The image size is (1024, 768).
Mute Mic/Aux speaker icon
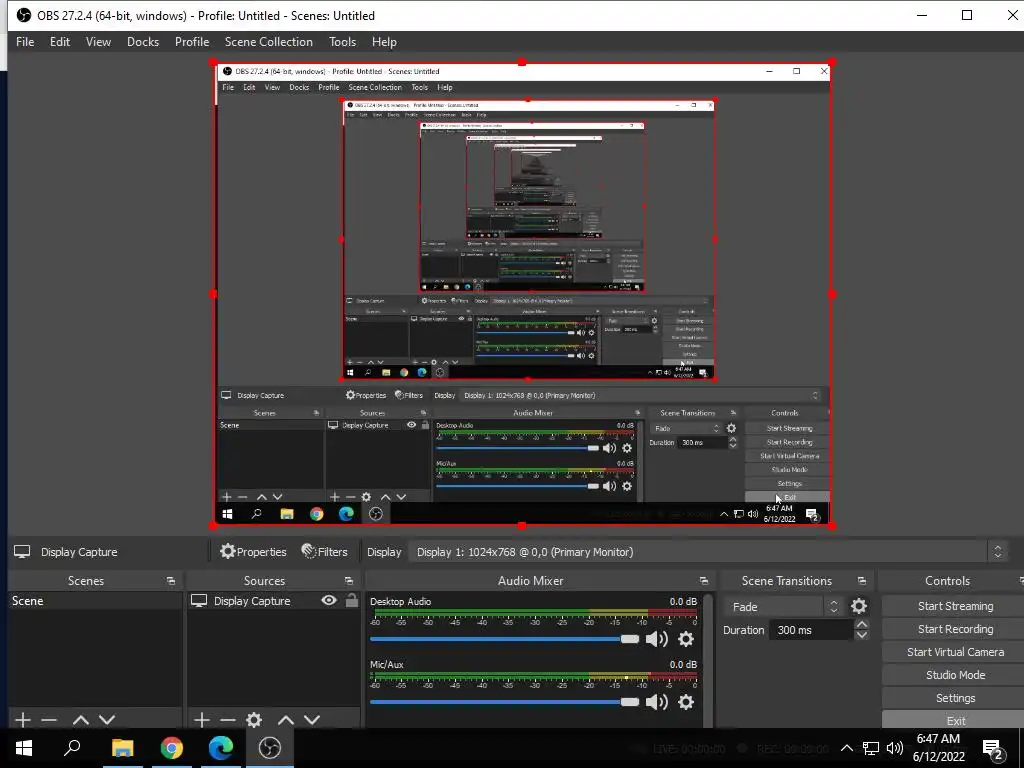tap(656, 702)
